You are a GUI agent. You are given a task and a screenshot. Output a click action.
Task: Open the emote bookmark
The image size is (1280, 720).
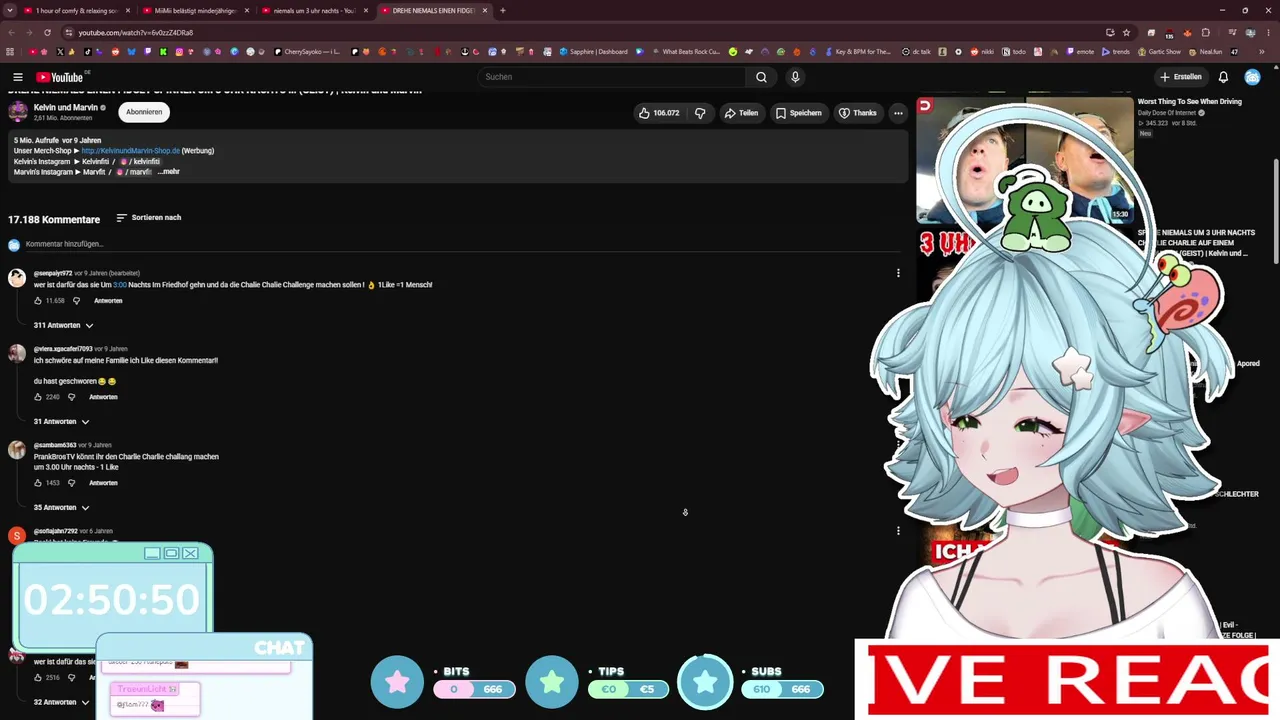coord(1079,52)
